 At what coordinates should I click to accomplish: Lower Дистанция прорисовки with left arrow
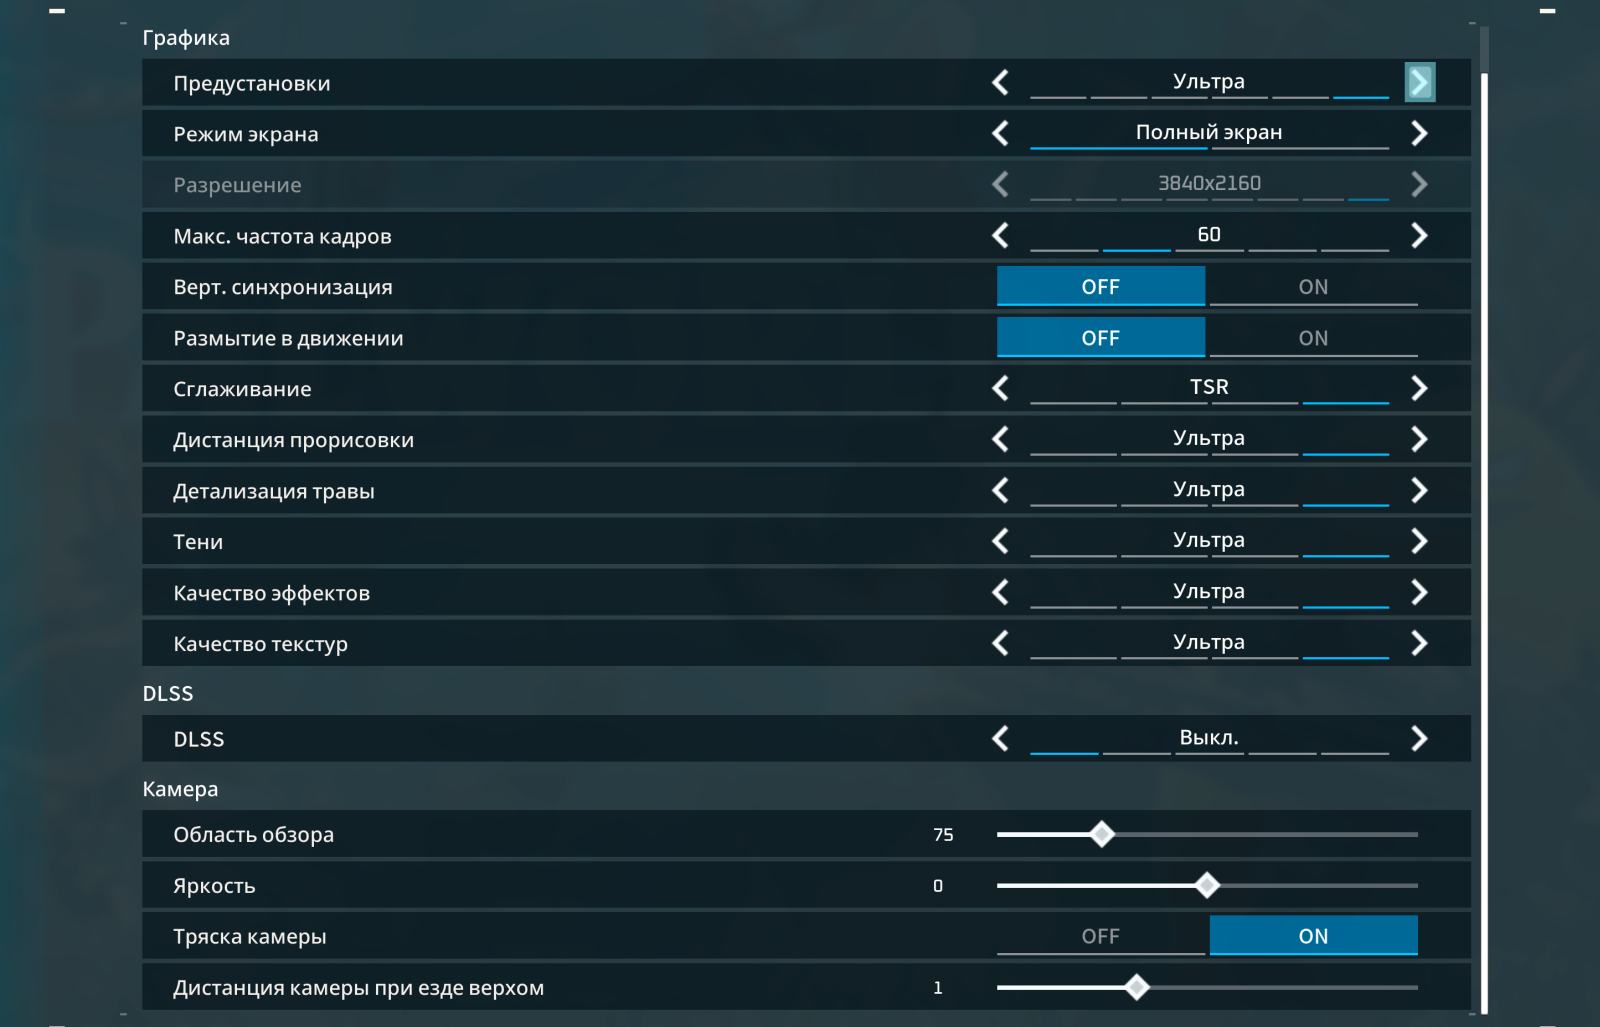tap(1000, 439)
